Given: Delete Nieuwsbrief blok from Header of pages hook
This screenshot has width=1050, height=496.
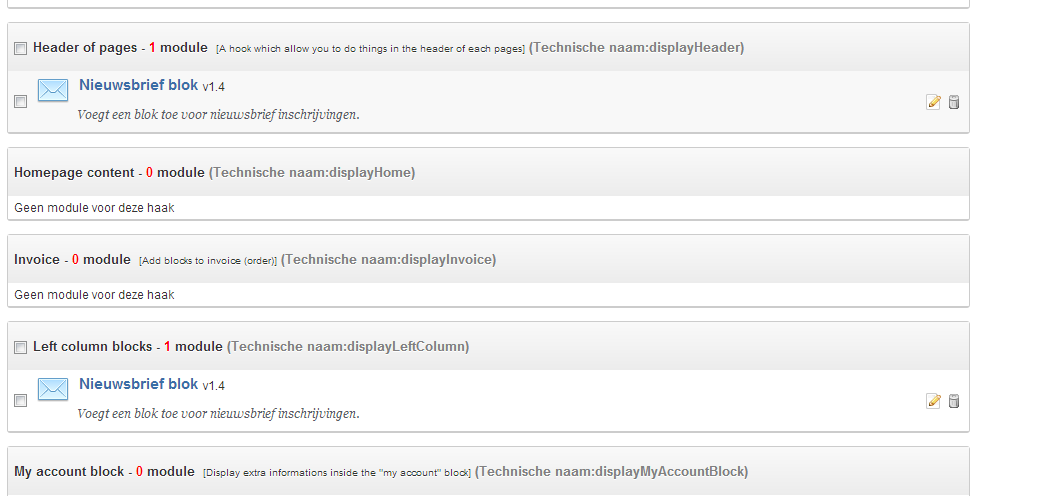Looking at the screenshot, I should click(x=954, y=102).
